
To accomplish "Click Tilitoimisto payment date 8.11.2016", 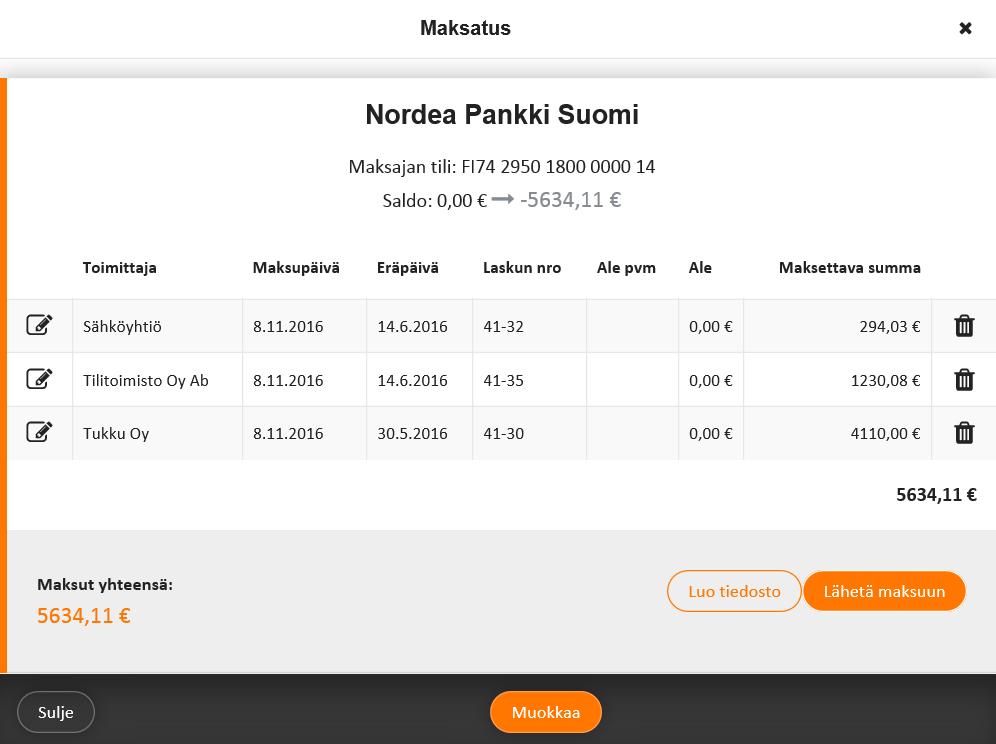I will 288,381.
